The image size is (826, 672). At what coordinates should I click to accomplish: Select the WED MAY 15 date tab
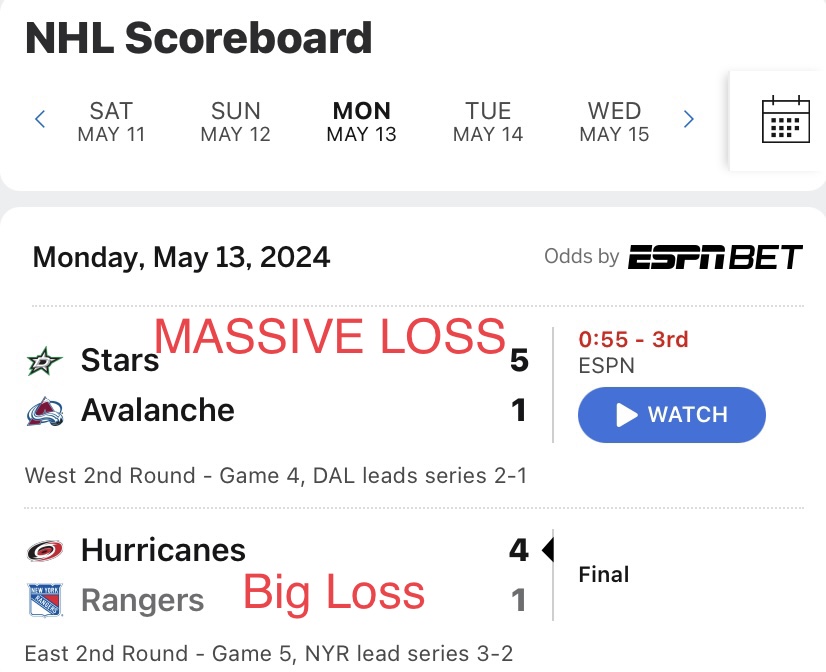click(614, 122)
